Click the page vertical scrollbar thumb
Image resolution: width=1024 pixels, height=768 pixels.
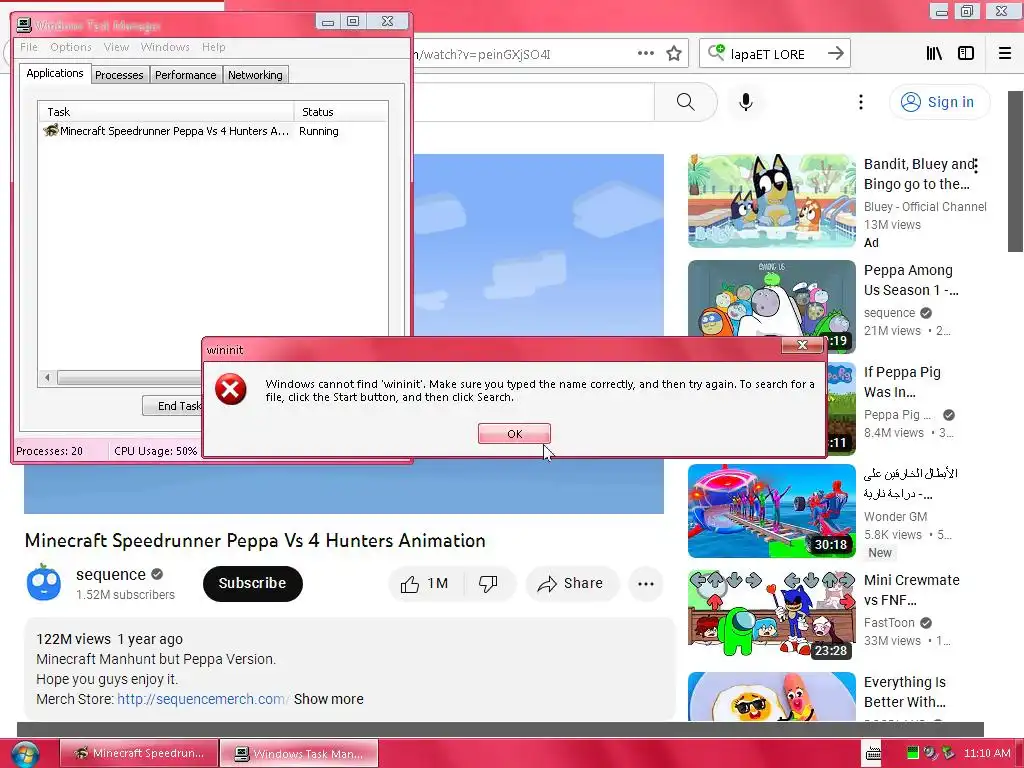[1015, 171]
